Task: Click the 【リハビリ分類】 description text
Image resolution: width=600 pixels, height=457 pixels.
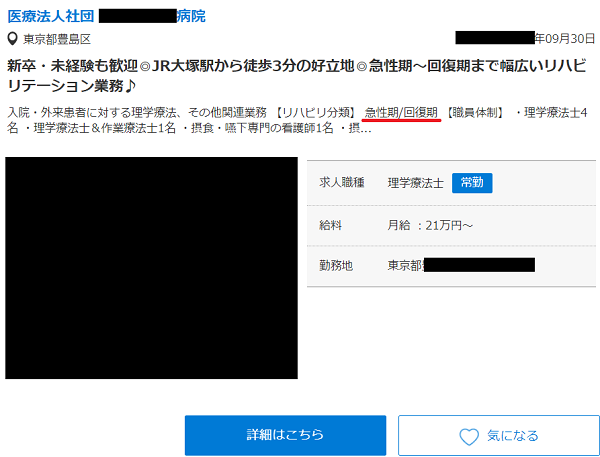Action: pyautogui.click(x=315, y=113)
